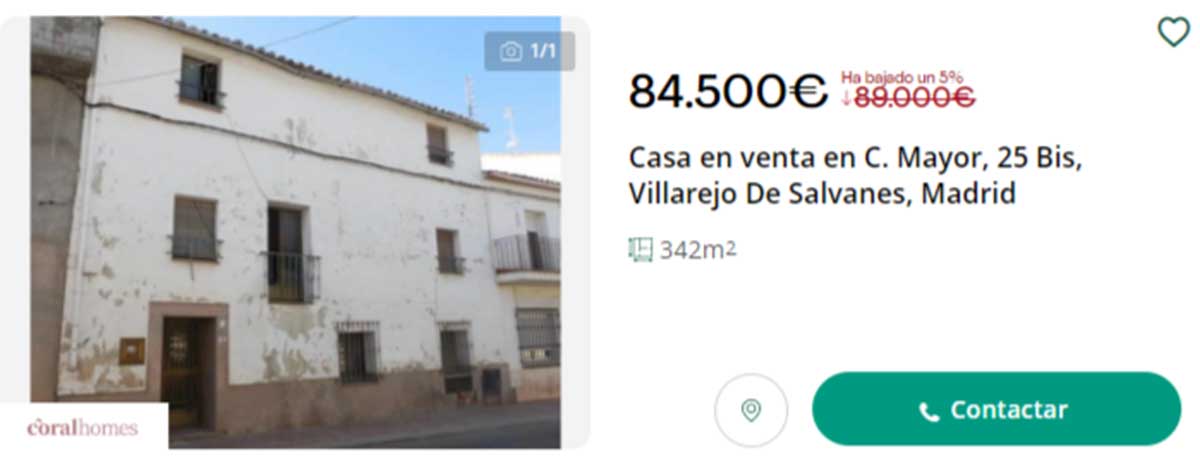Click the camera icon on the photo
1200x464 pixels.
(511, 51)
